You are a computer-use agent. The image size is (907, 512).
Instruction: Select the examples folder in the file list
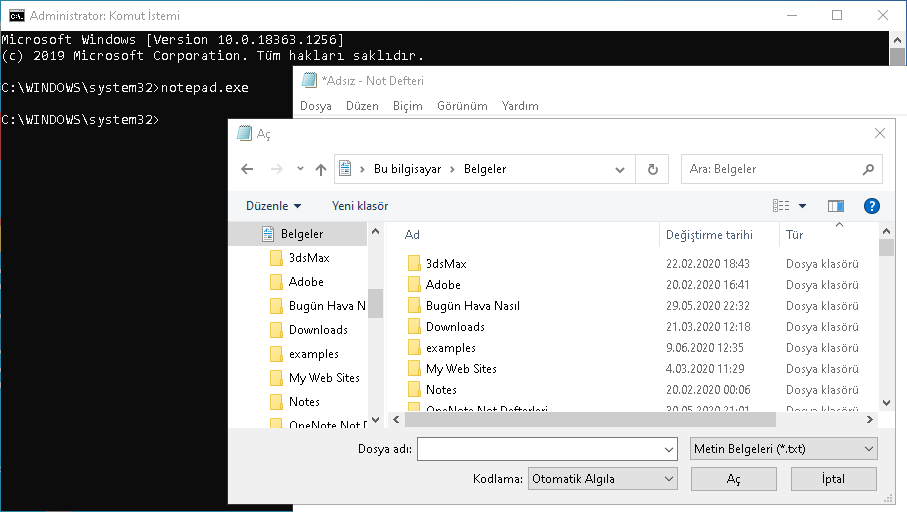pos(450,348)
